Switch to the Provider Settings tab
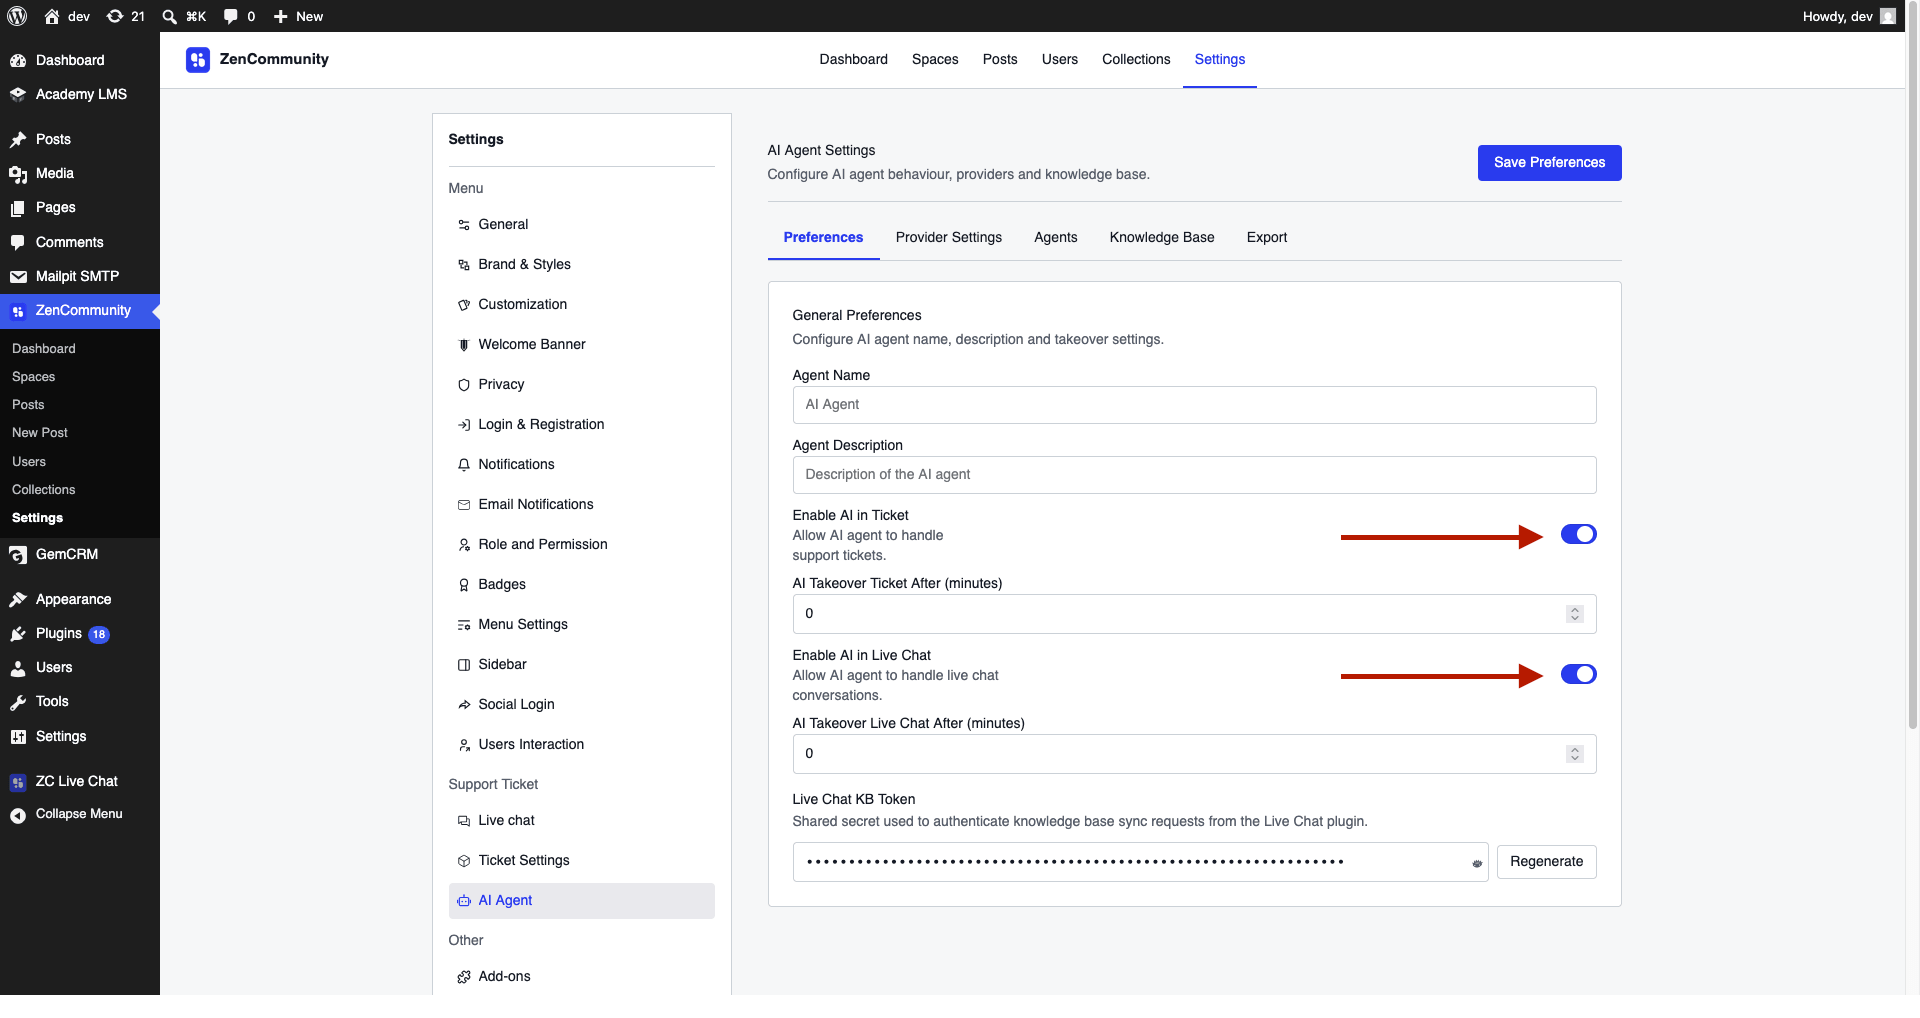Viewport: 1920px width, 1018px height. tap(949, 238)
